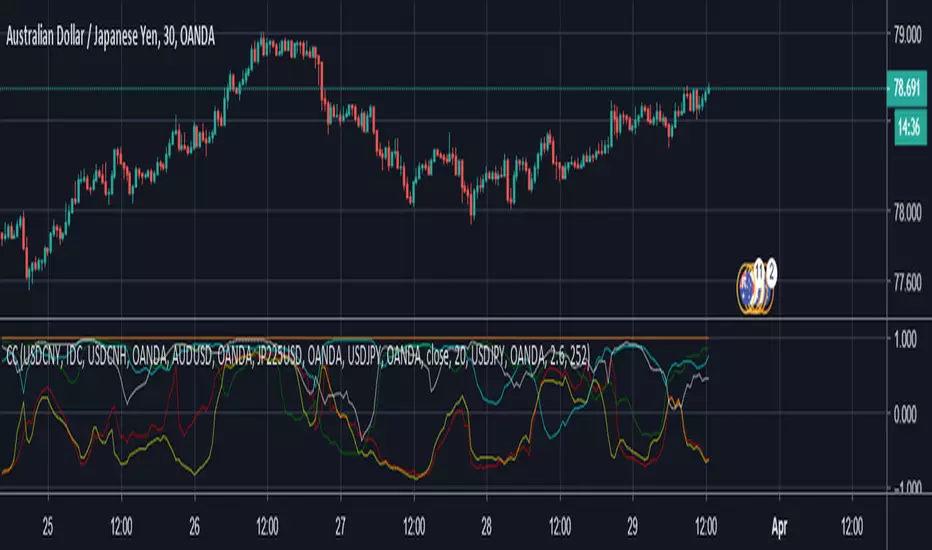The height and width of the screenshot is (550, 932).
Task: Click the 1.000 indicator scale label
Action: (x=905, y=340)
